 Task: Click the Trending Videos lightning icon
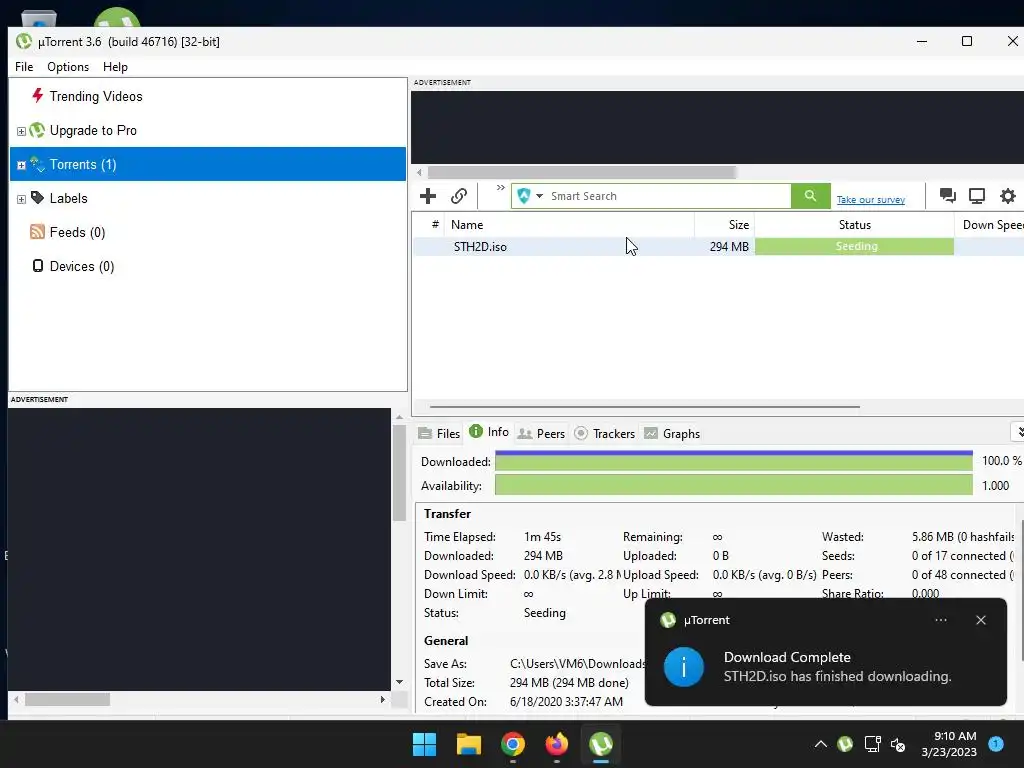tap(38, 95)
